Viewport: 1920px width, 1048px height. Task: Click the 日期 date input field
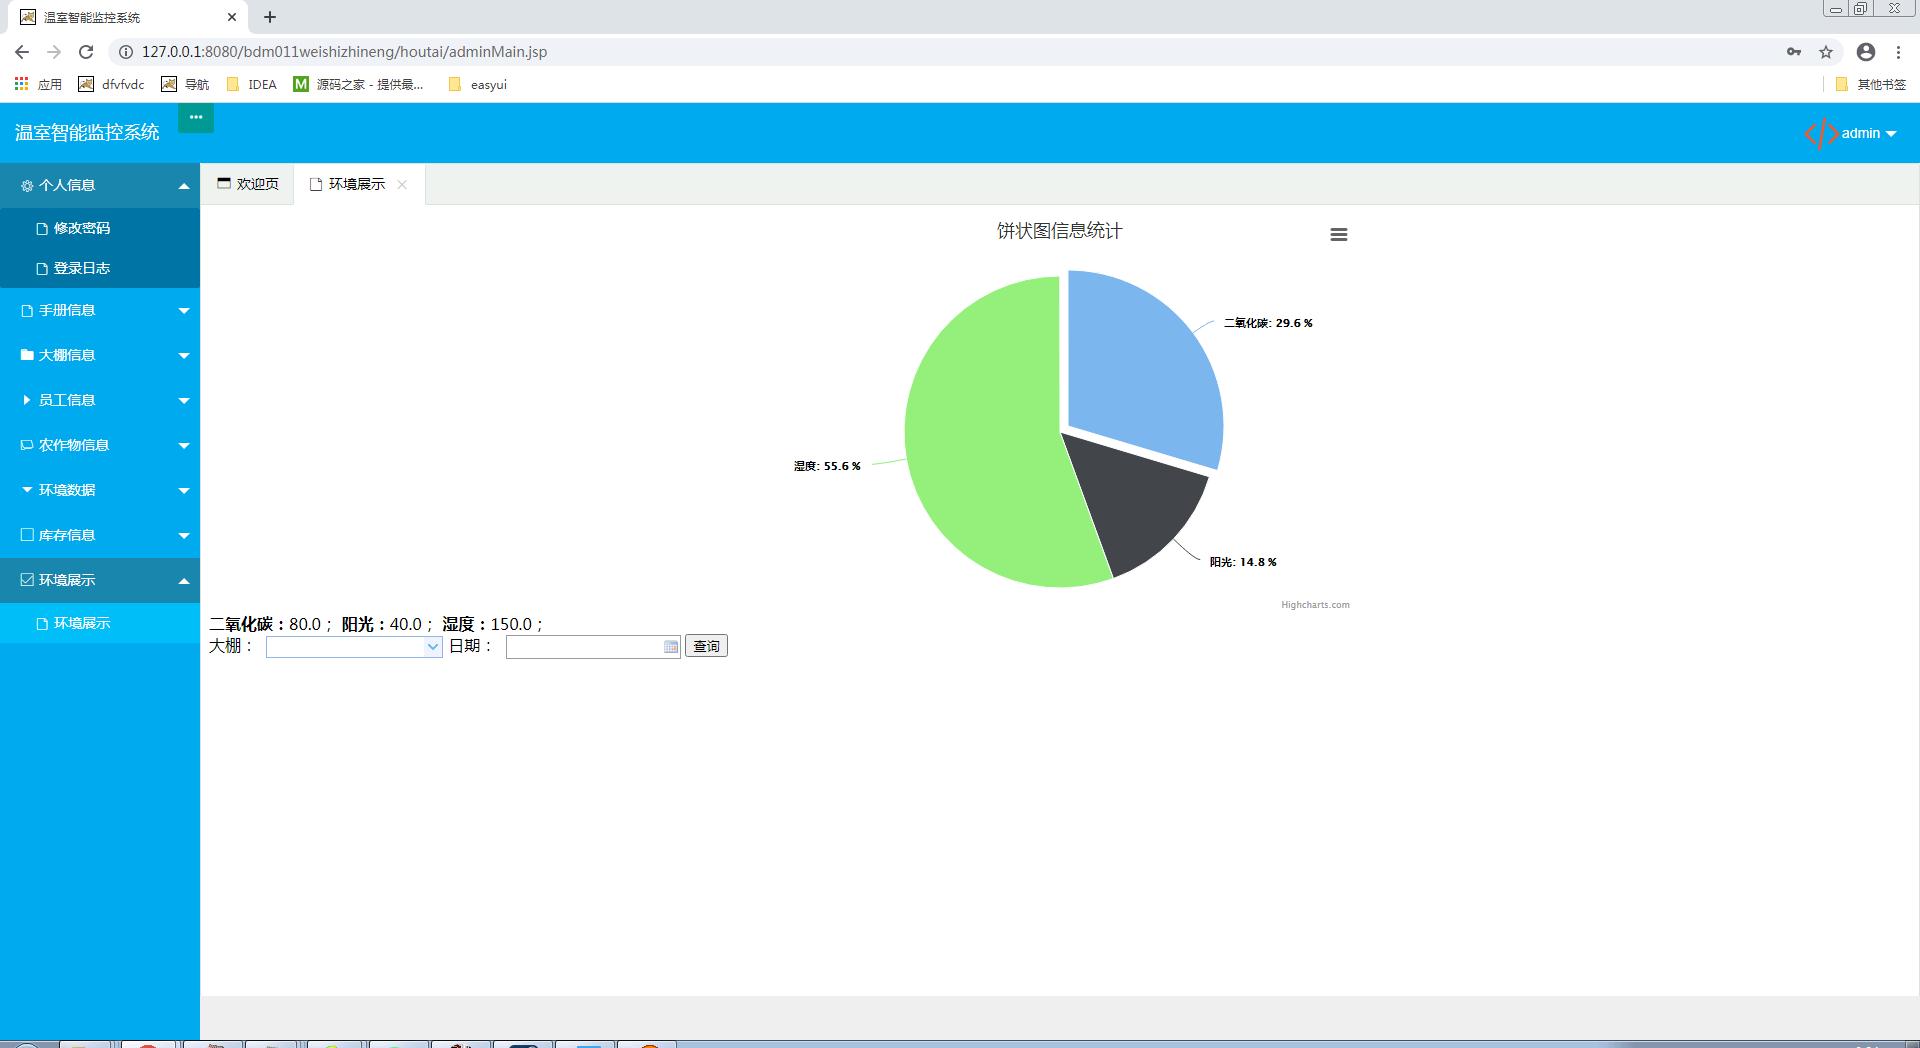pyautogui.click(x=585, y=647)
